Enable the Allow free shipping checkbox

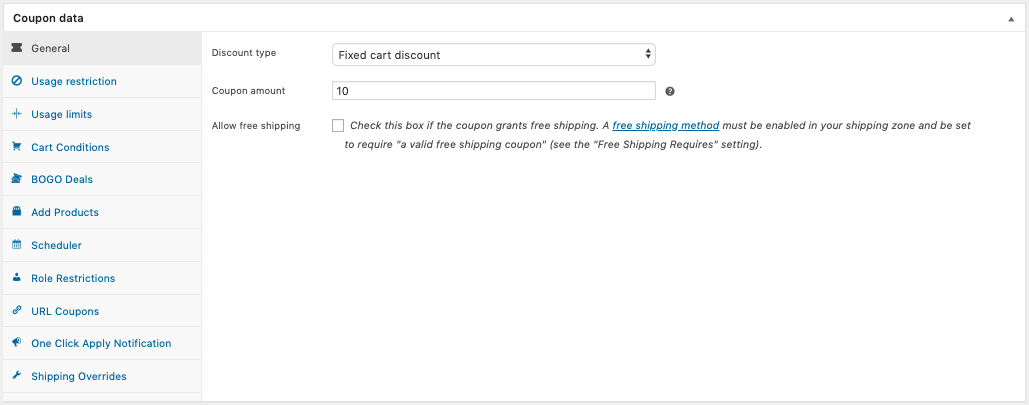pos(338,126)
